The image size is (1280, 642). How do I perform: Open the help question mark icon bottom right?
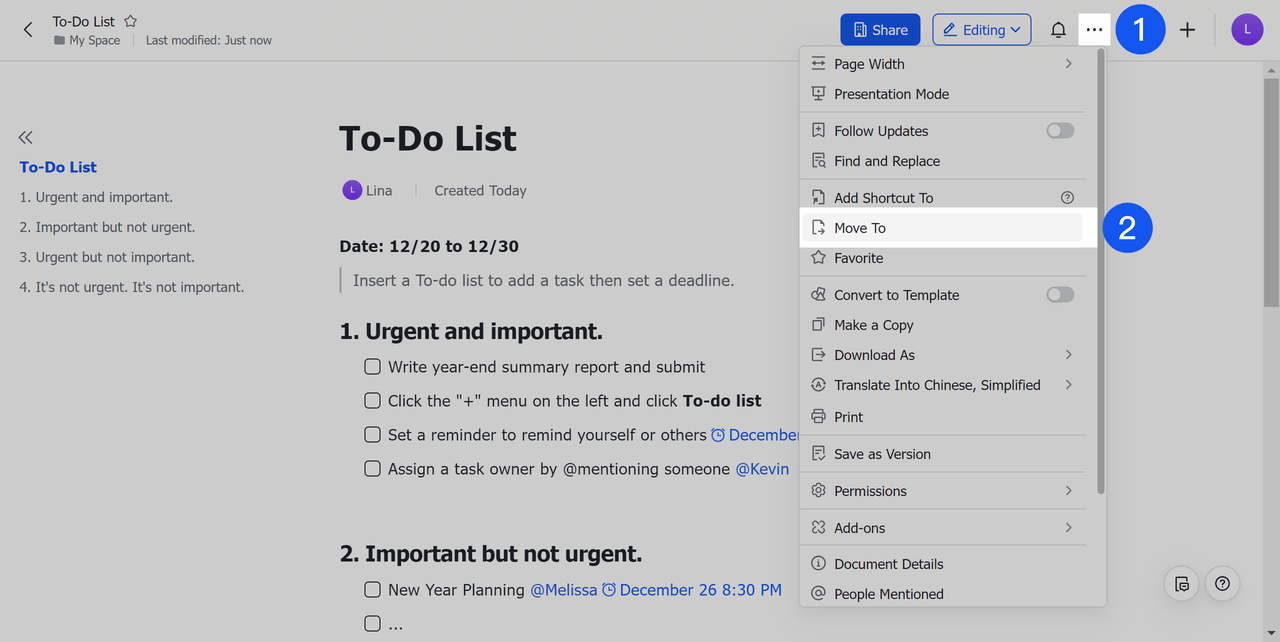pyautogui.click(x=1221, y=583)
